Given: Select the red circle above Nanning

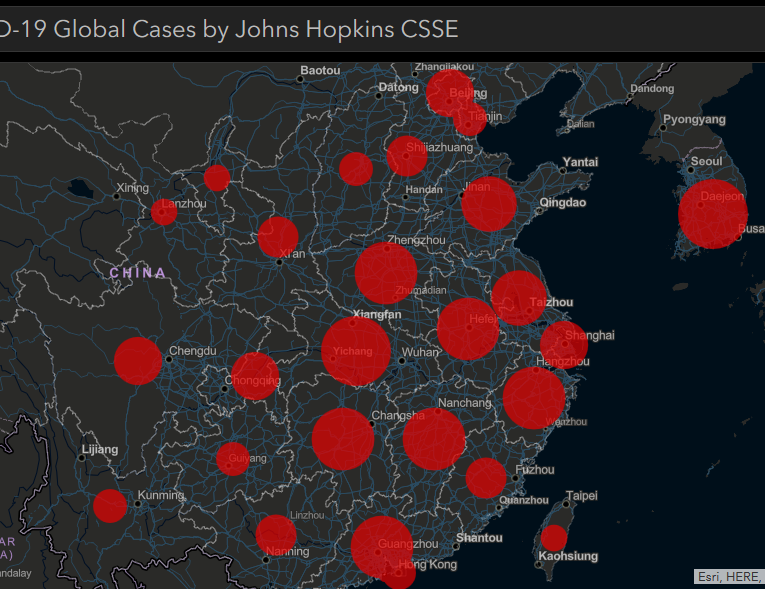Looking at the screenshot, I should coord(276,535).
